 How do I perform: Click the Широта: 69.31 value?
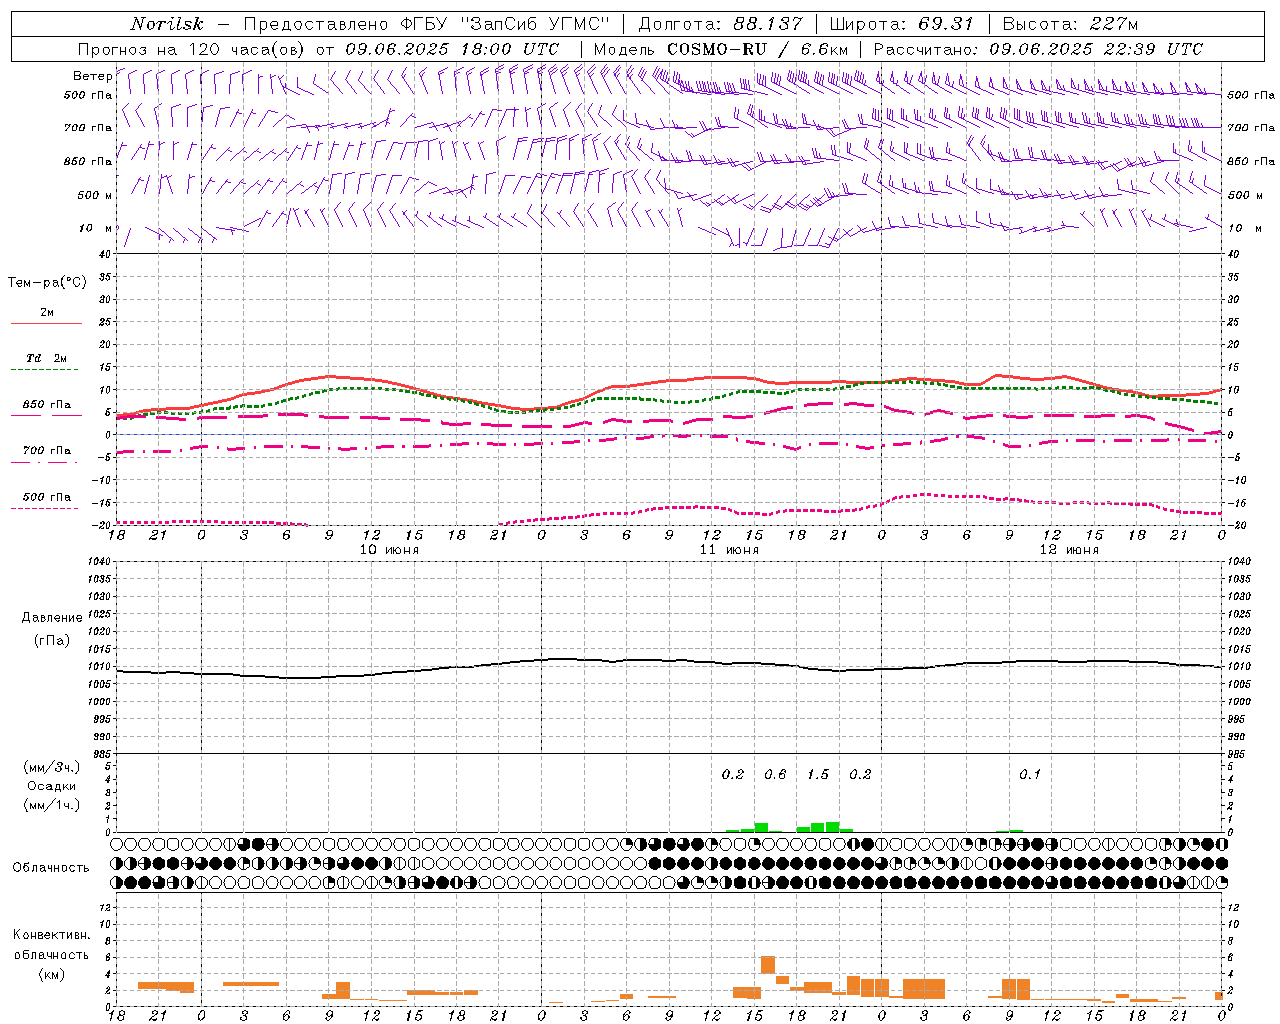click(900, 24)
